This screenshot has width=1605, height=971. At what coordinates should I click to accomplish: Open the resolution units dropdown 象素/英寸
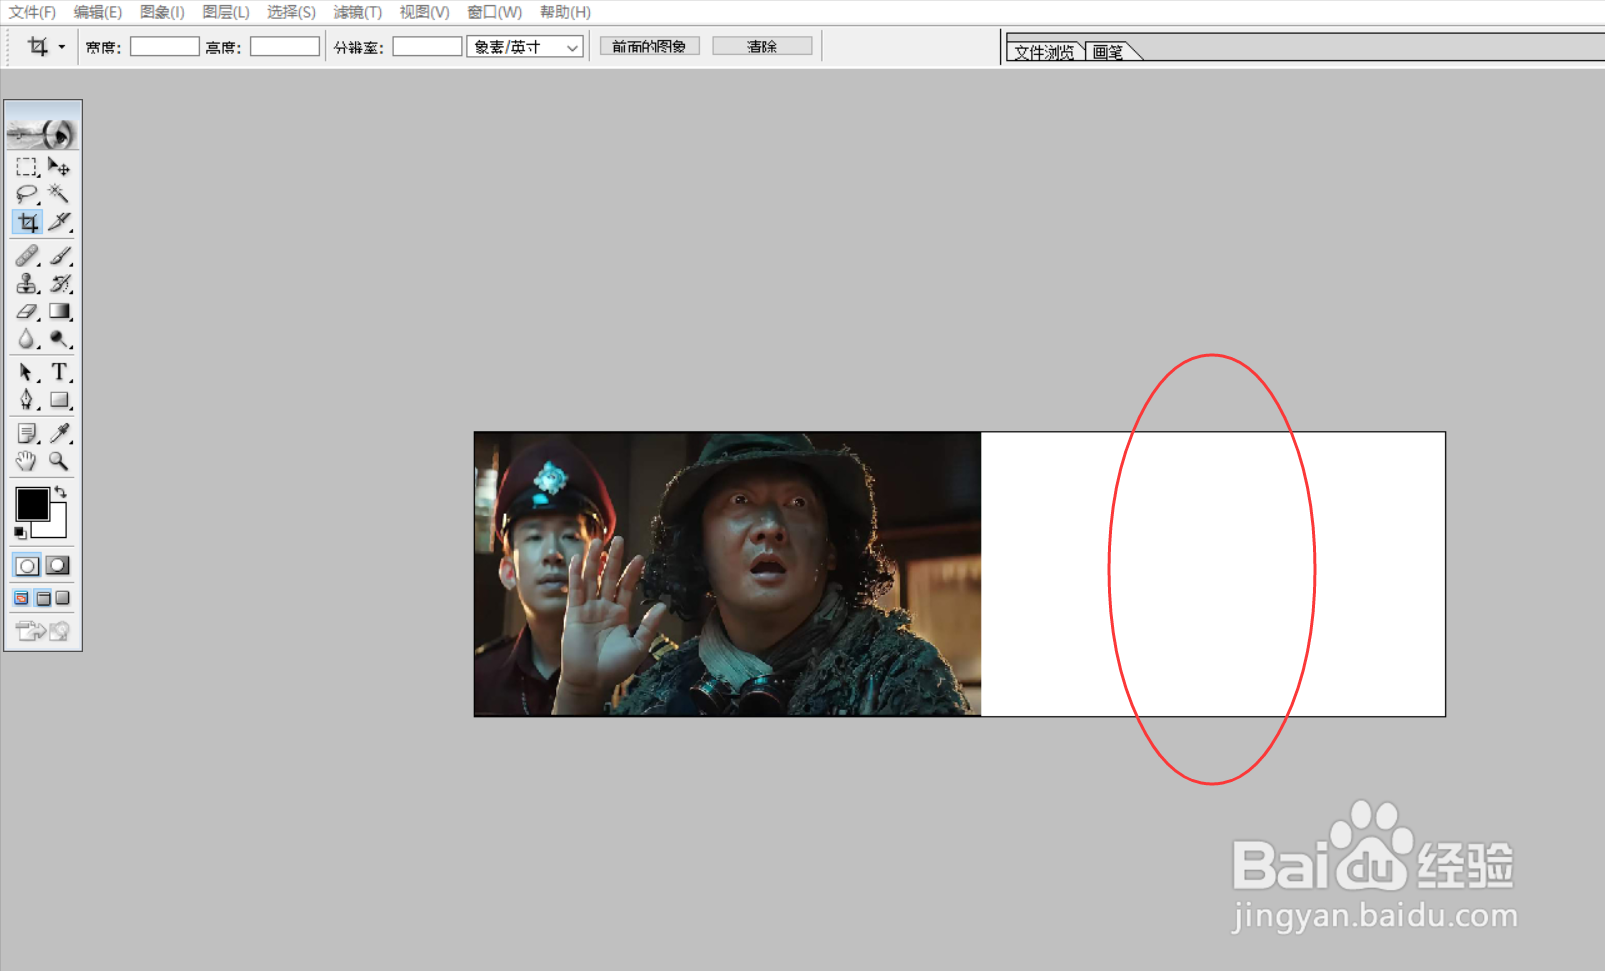coord(525,47)
